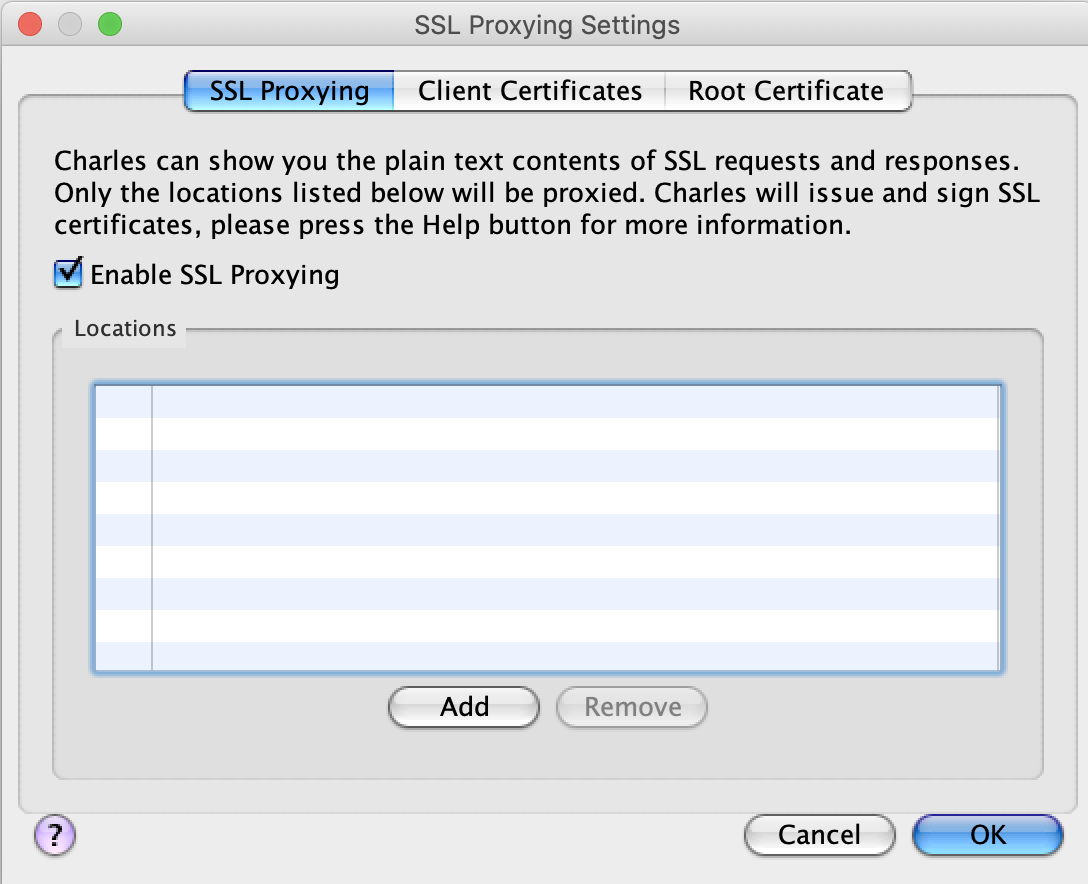Select the SSL Proxying tab
Screen dimensions: 1088x884
(x=288, y=91)
